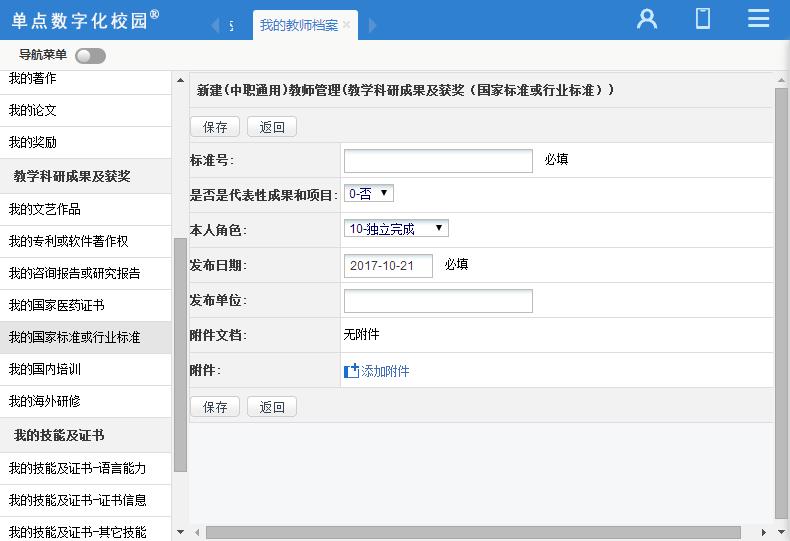Viewport: 790px width, 541px height.
Task: Click the horizontal scroll left arrow
Action: tap(197, 532)
